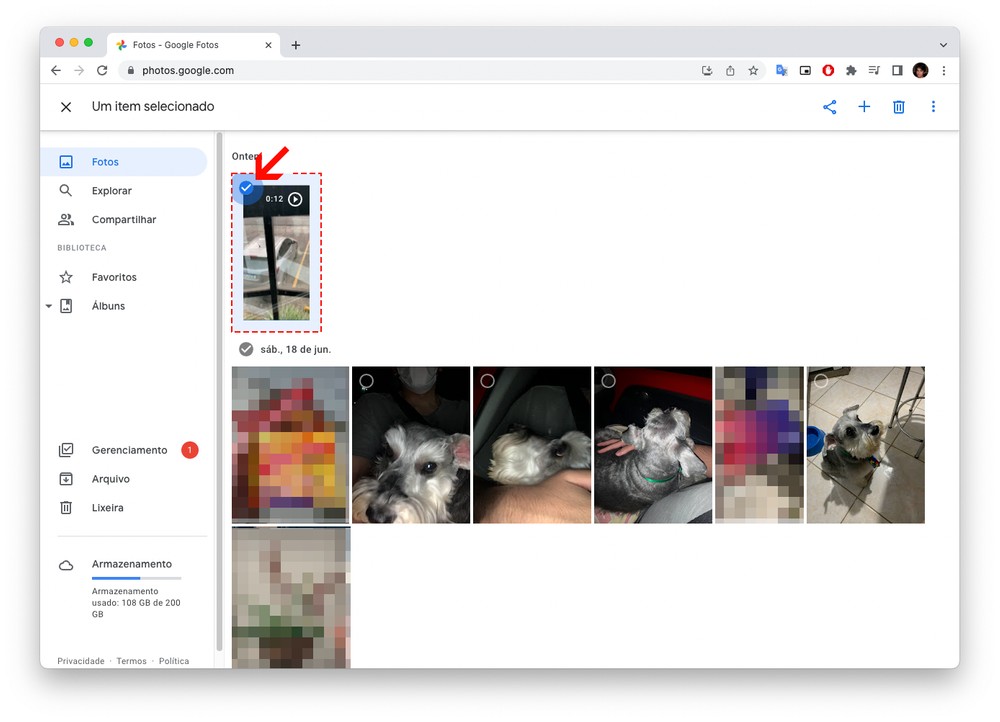Clear selection with the X icon
Screen dimensions: 1000x722
pyautogui.click(x=66, y=107)
